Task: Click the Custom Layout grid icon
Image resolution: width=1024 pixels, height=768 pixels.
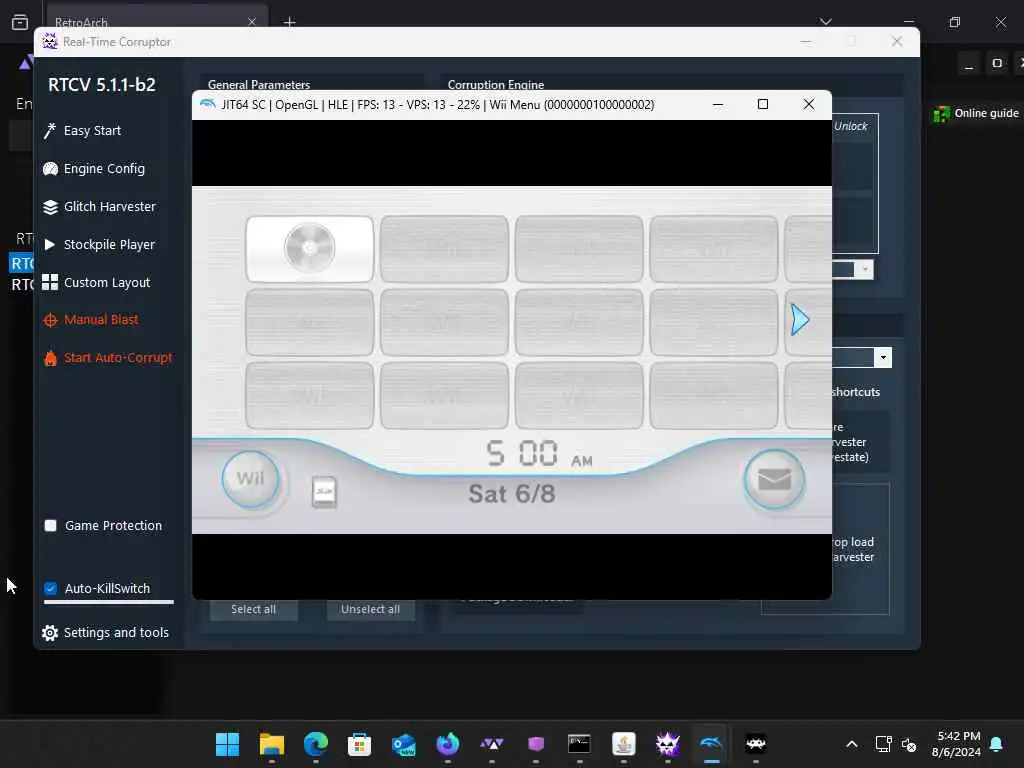Action: click(50, 282)
